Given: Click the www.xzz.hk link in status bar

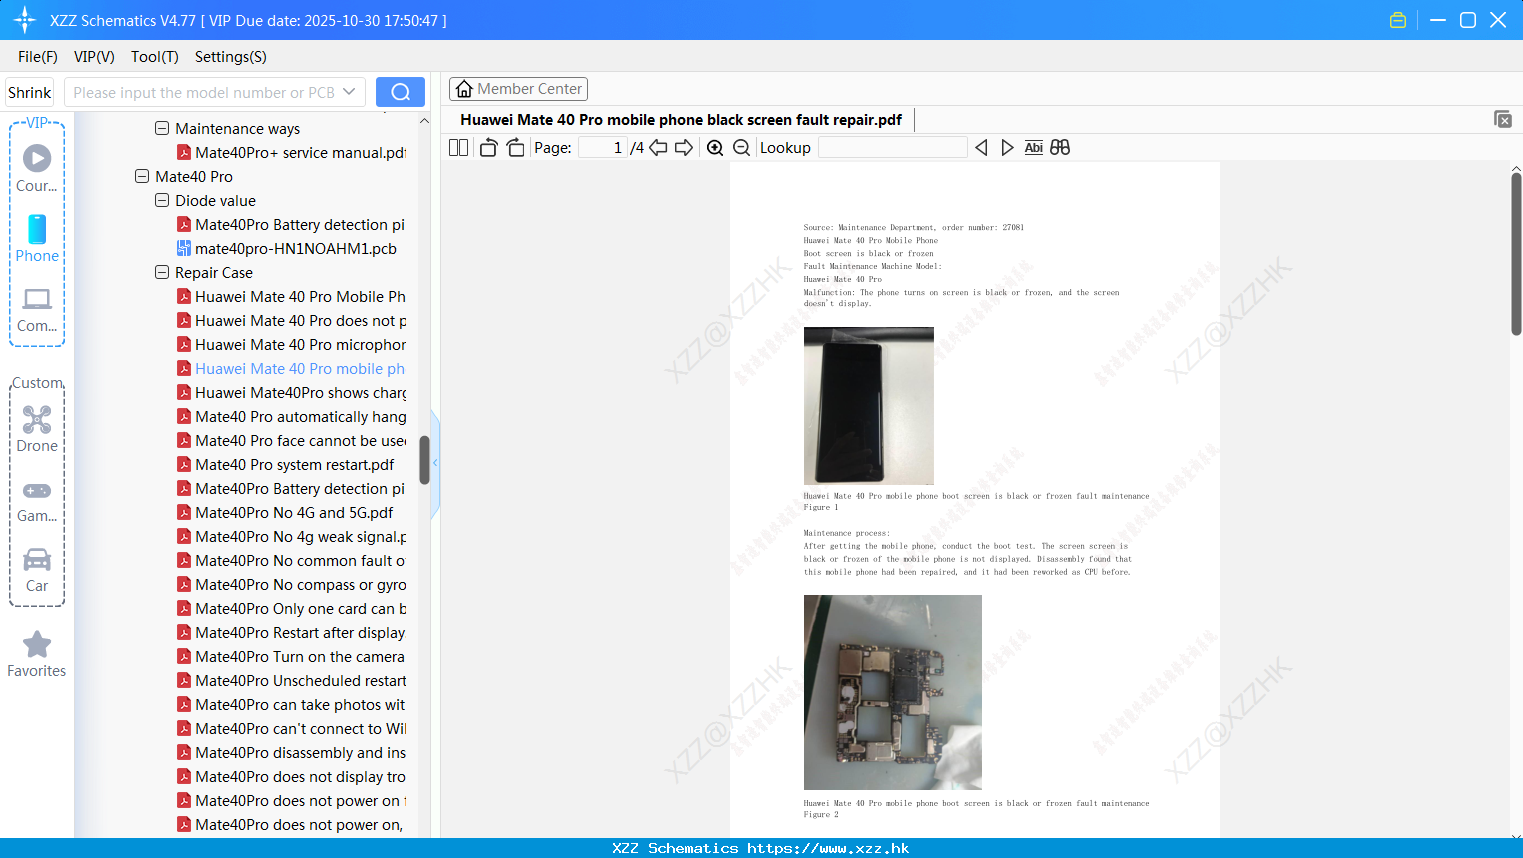Looking at the screenshot, I should point(828,848).
